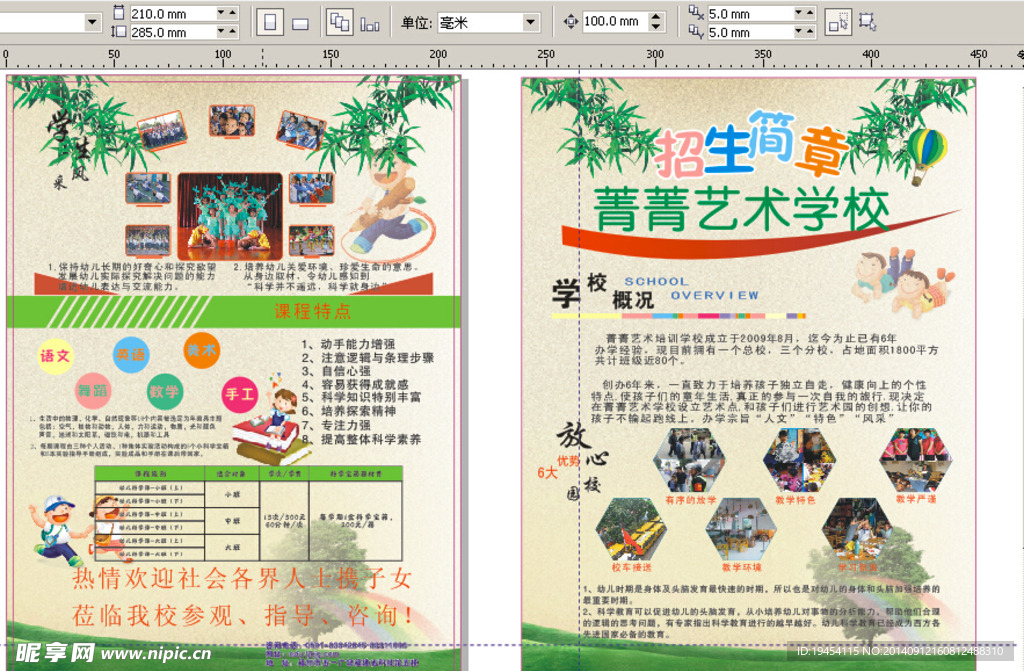Viewport: 1024px width, 671px height.
Task: Select the pink 舞蹈 circle
Action: 93,391
